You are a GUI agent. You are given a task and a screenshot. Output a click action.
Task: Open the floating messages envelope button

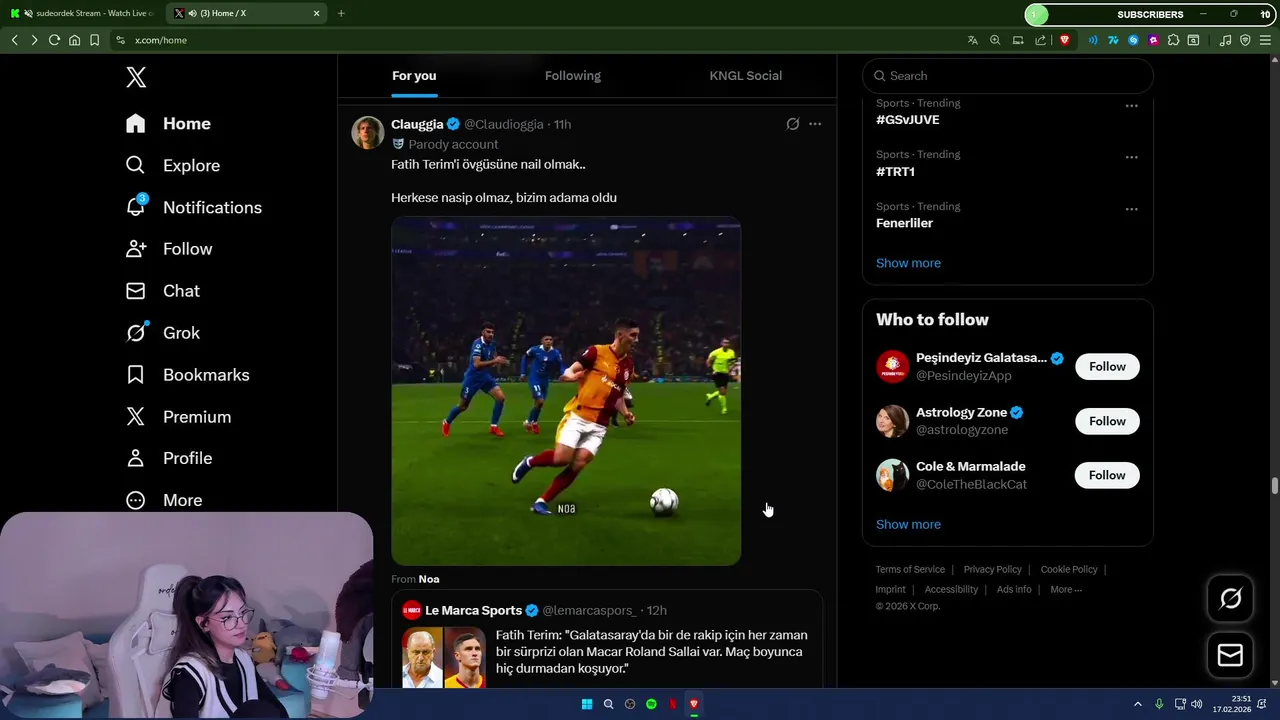[x=1230, y=655]
